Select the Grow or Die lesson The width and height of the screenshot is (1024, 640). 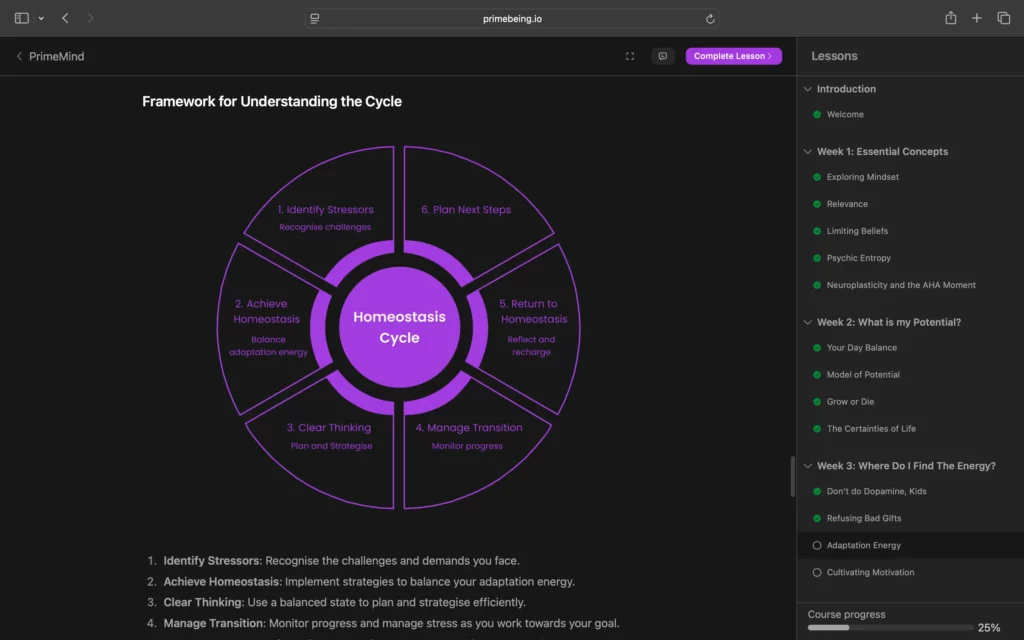(x=850, y=402)
